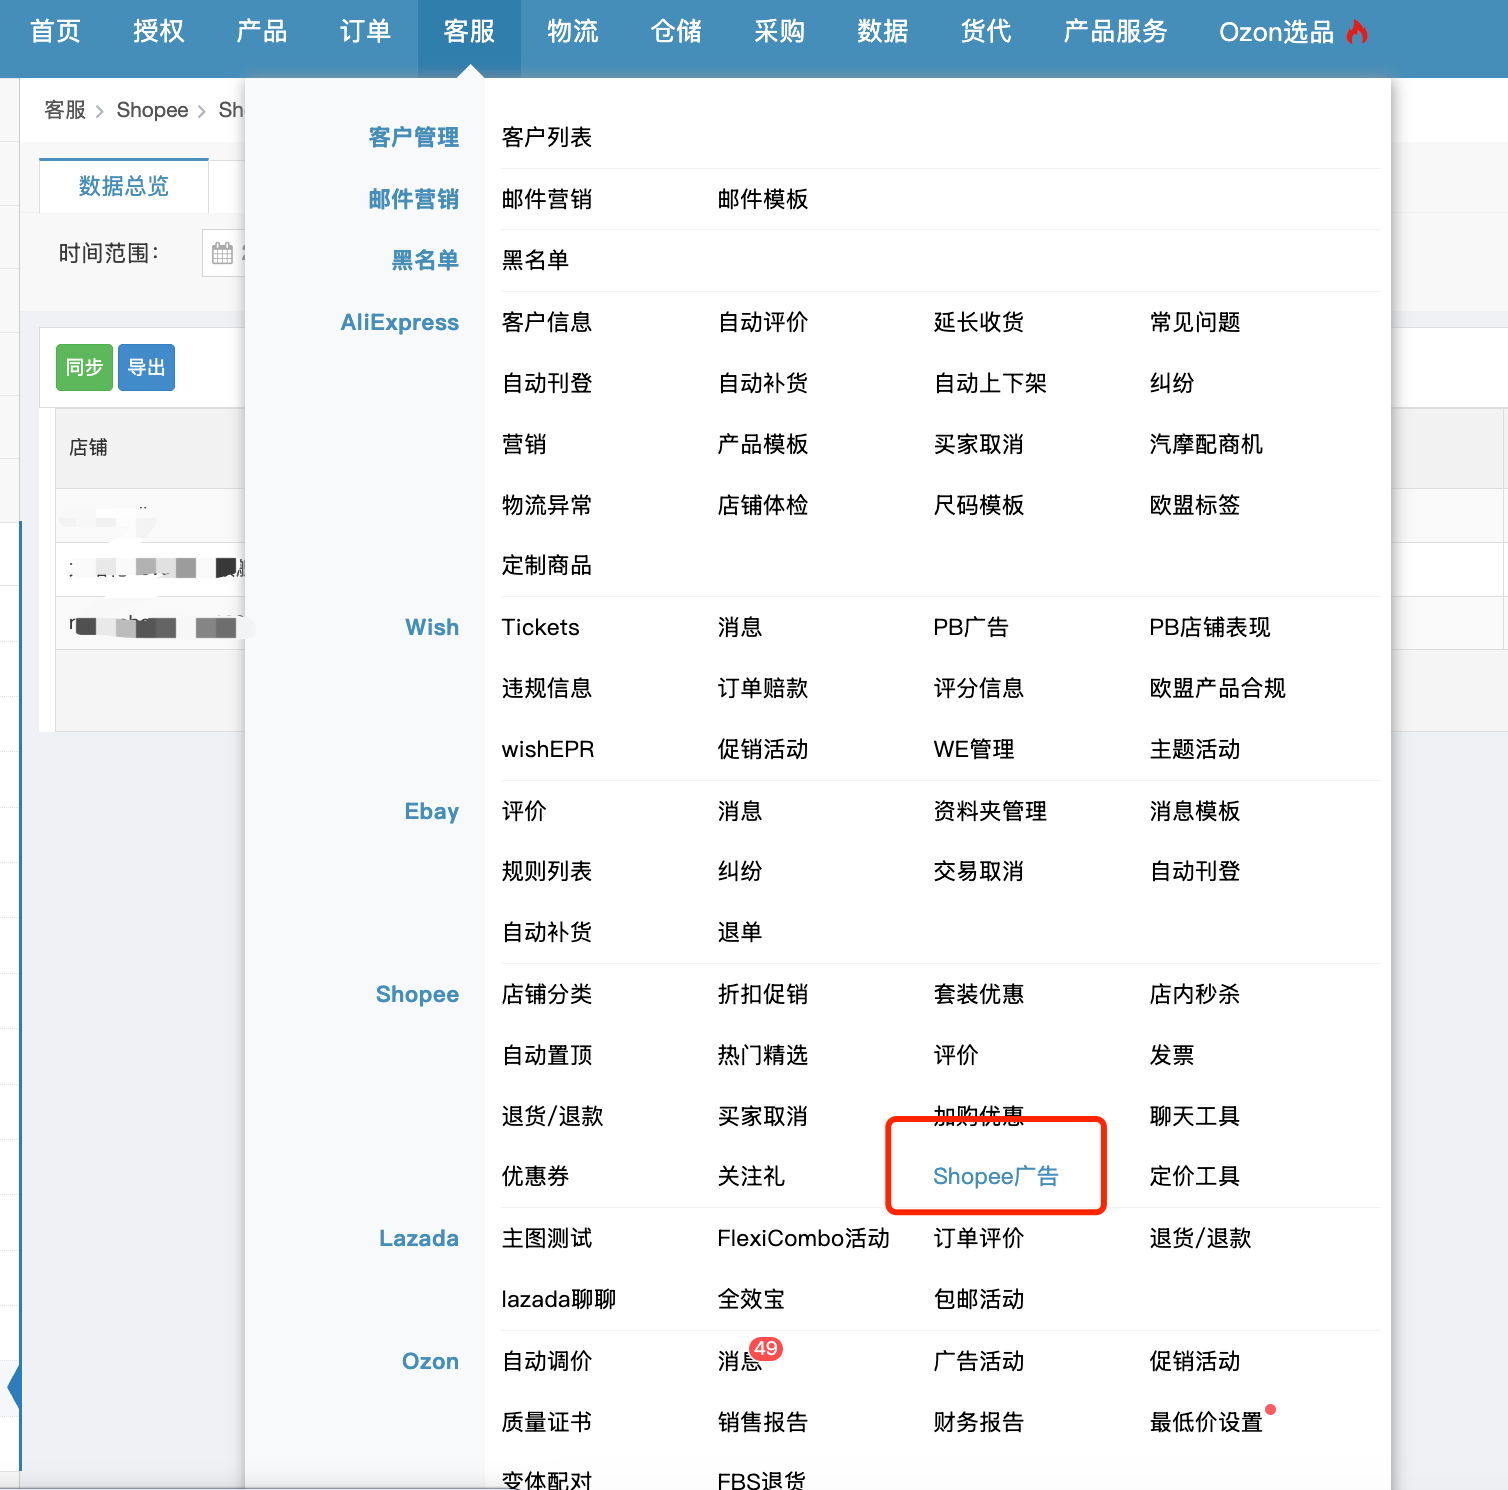The height and width of the screenshot is (1490, 1508).
Task: Open Shopee 优惠券 entry
Action: coord(535,1176)
